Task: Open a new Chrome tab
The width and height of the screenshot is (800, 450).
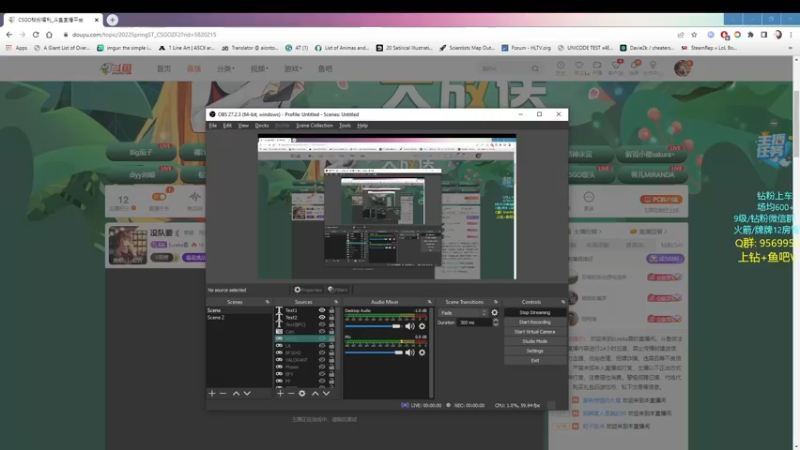Action: pos(112,20)
